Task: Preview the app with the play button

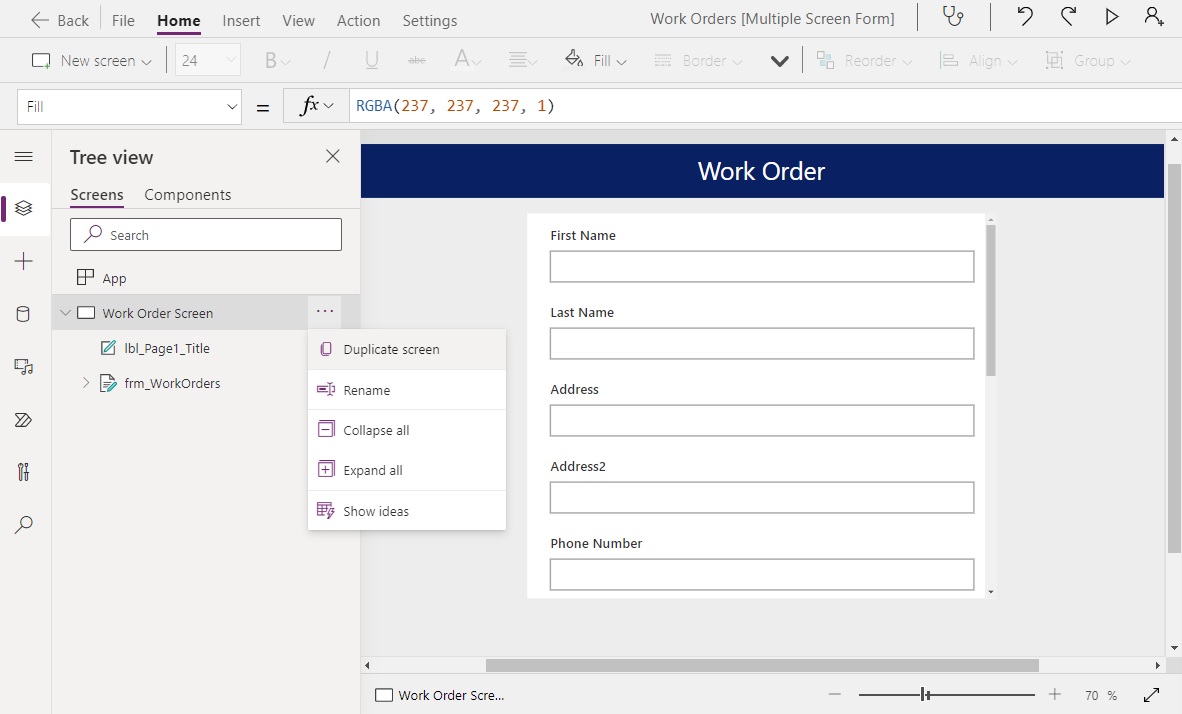Action: 1111,17
